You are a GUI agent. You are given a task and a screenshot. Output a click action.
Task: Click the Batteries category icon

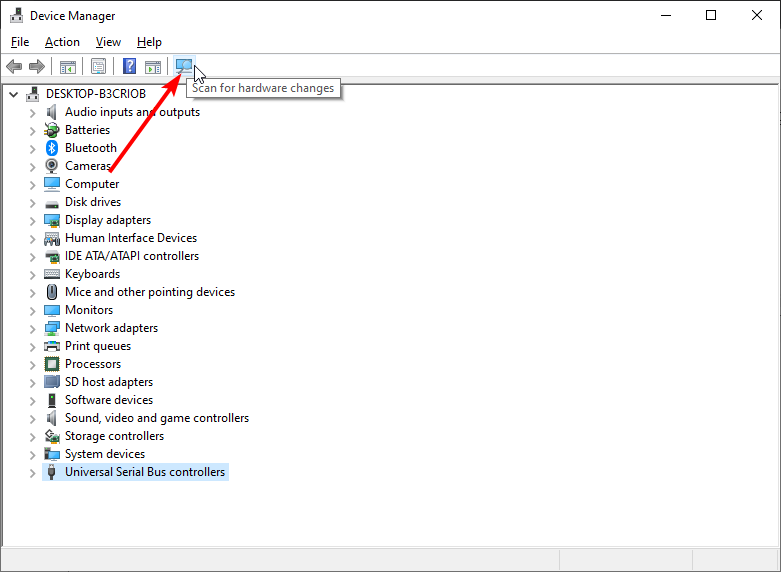click(52, 130)
